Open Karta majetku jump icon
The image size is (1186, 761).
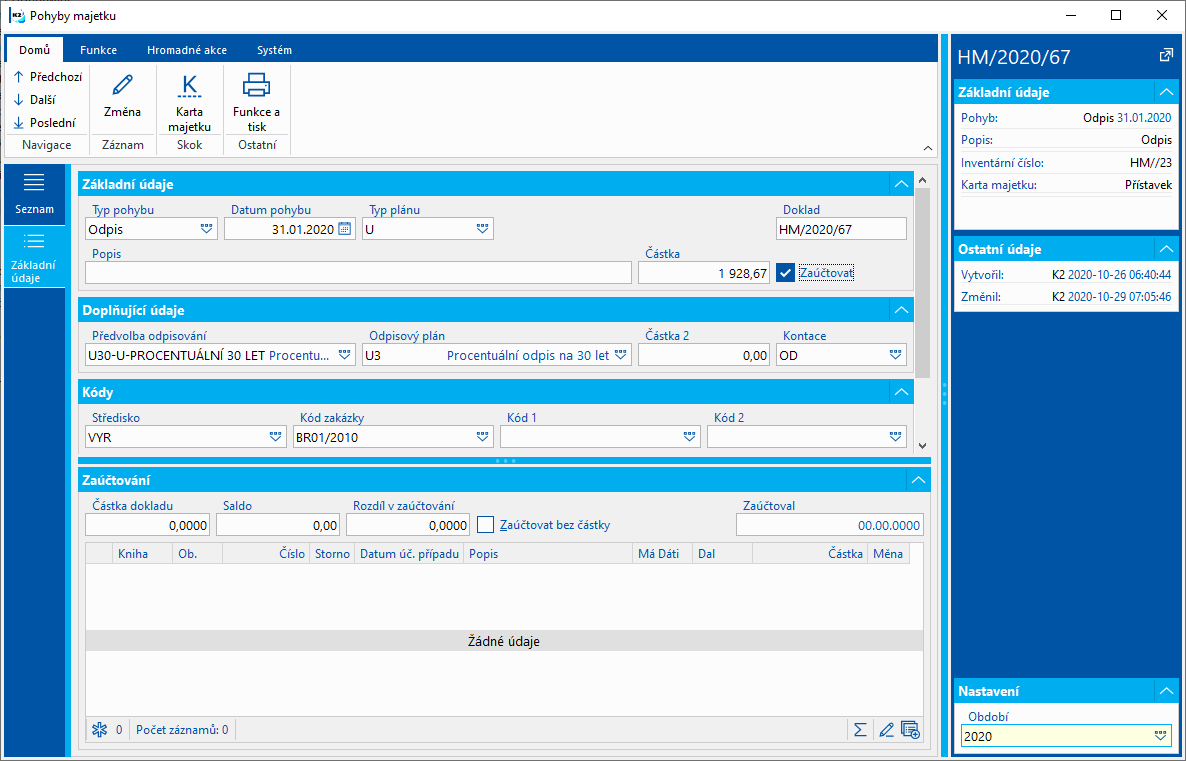tap(189, 85)
